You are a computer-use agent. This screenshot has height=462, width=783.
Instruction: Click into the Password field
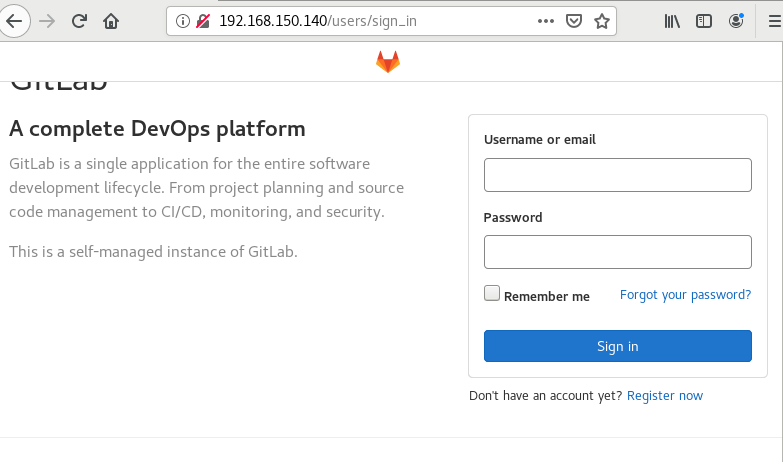617,252
